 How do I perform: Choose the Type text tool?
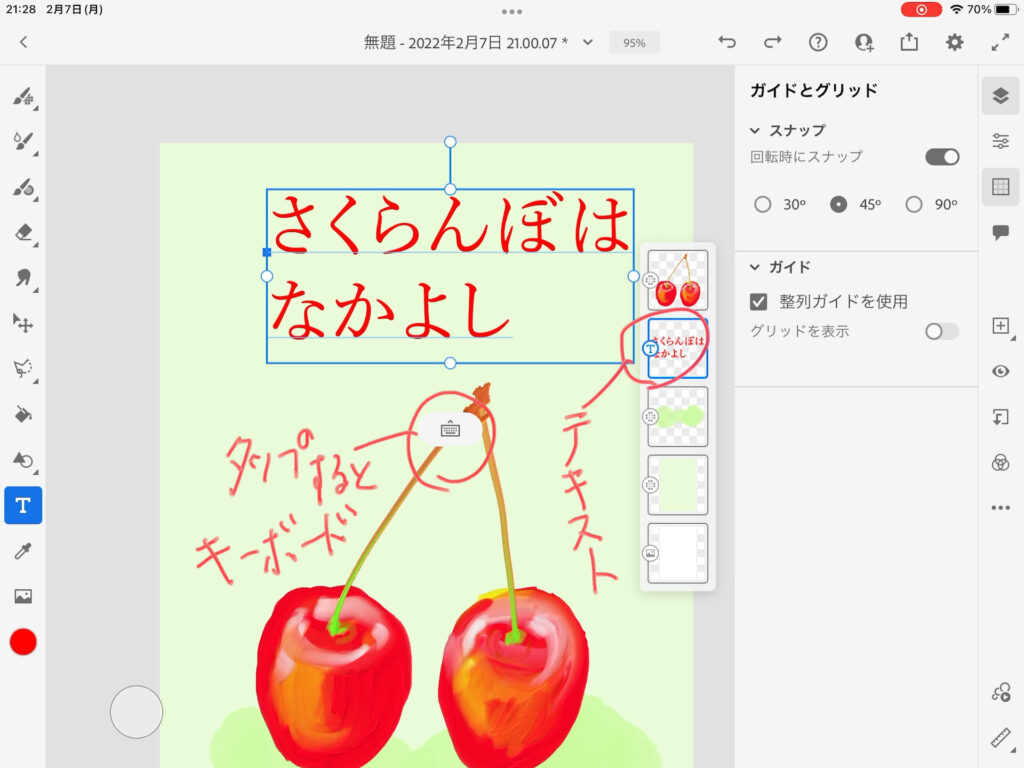[x=23, y=506]
